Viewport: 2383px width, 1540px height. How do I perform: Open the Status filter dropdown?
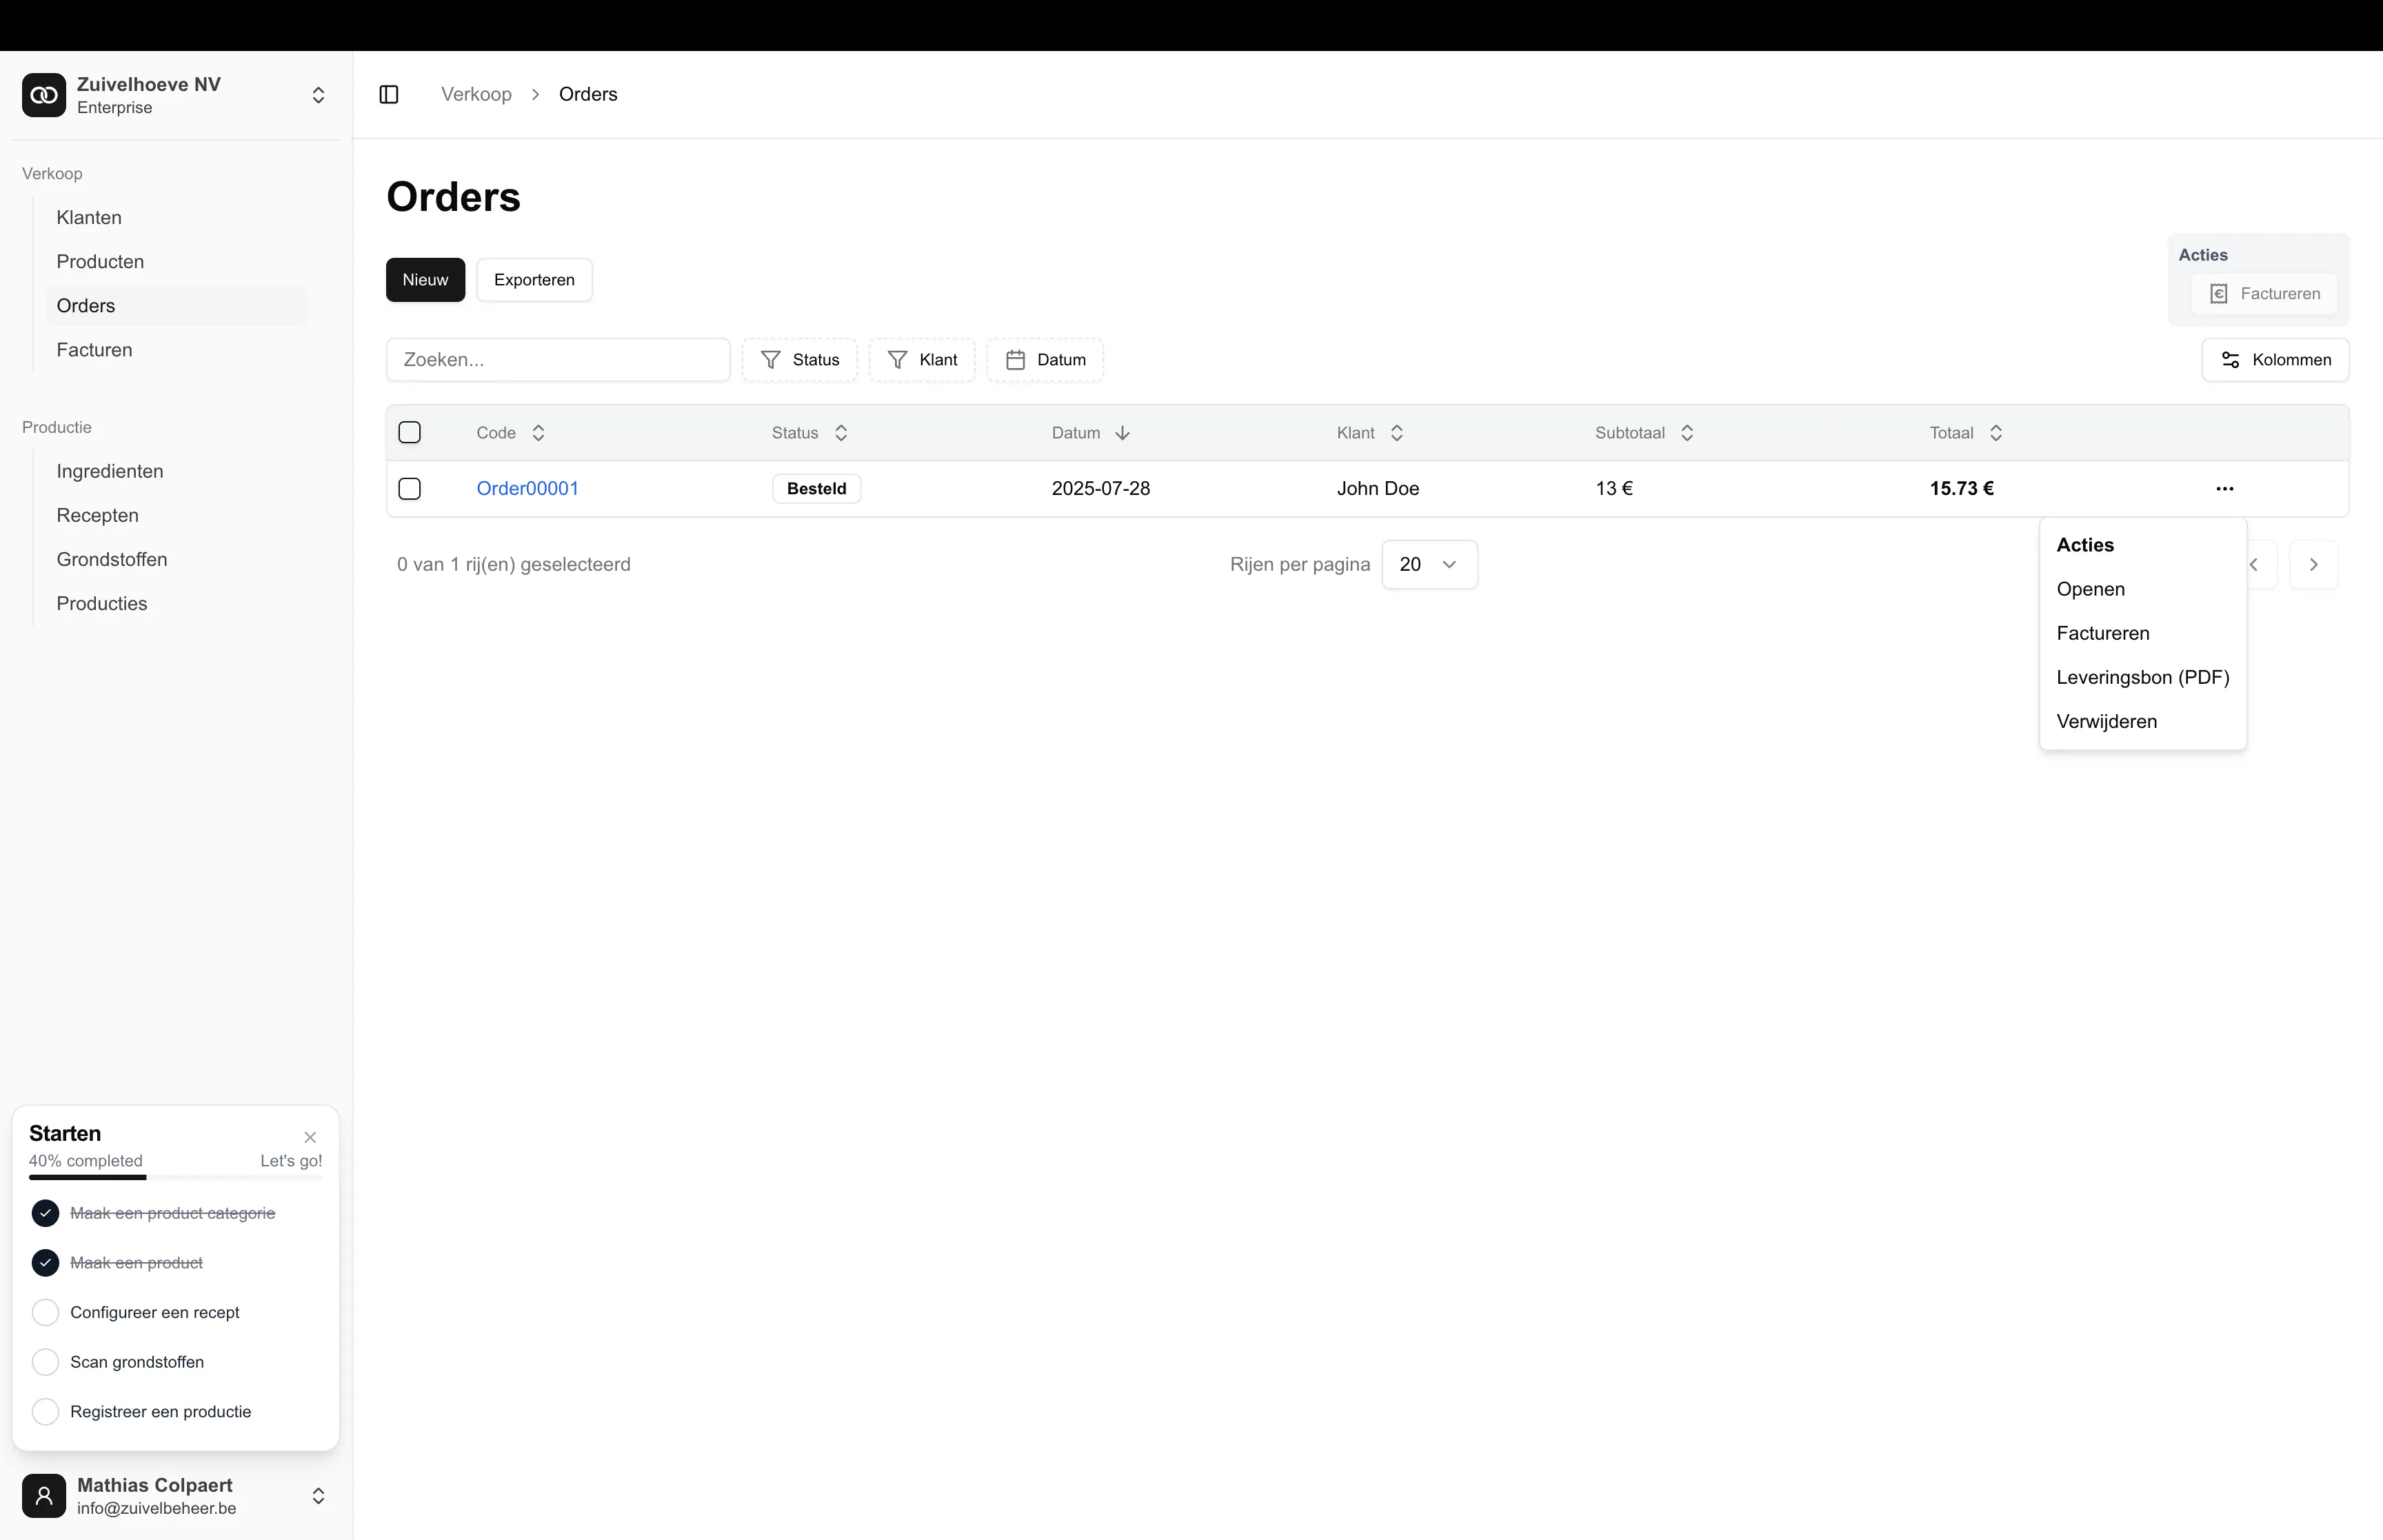click(x=799, y=360)
